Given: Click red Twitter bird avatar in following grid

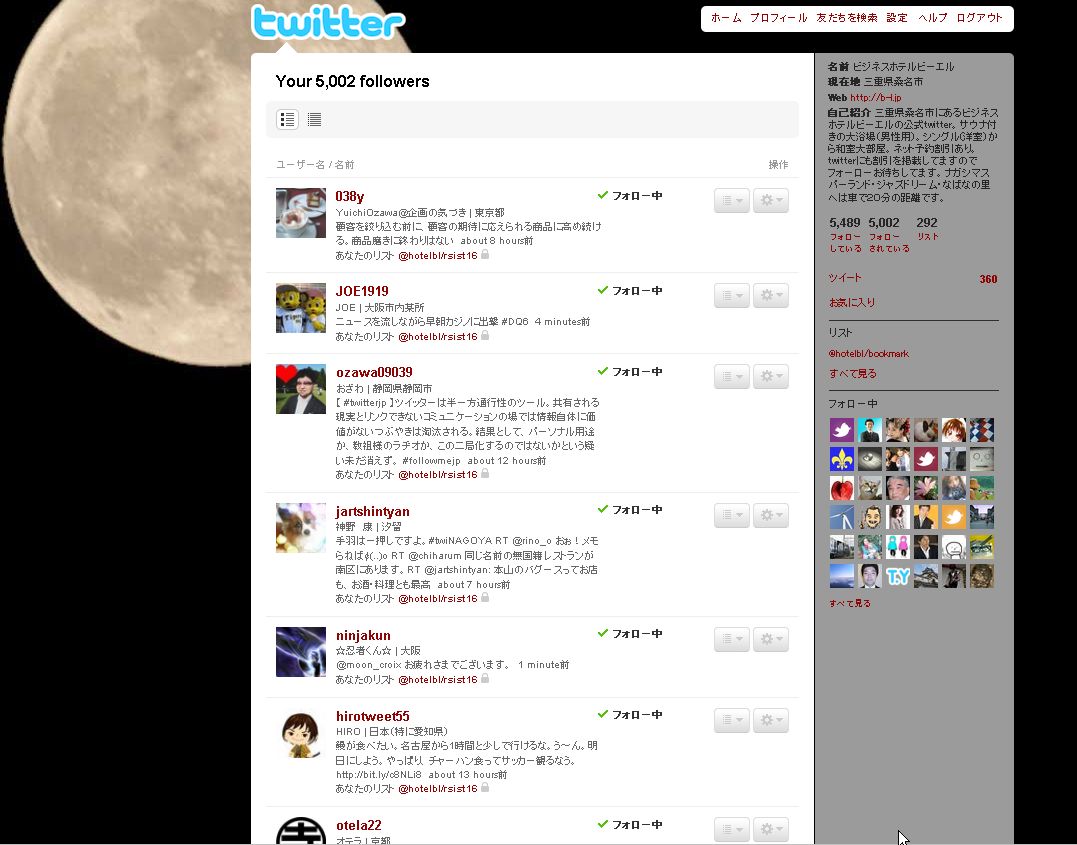Looking at the screenshot, I should pos(925,459).
